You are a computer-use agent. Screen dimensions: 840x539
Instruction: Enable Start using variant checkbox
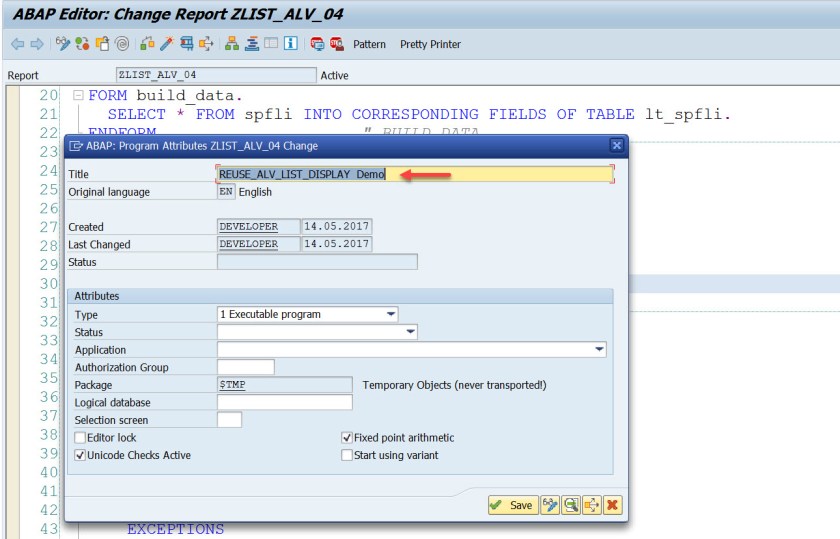coord(347,455)
